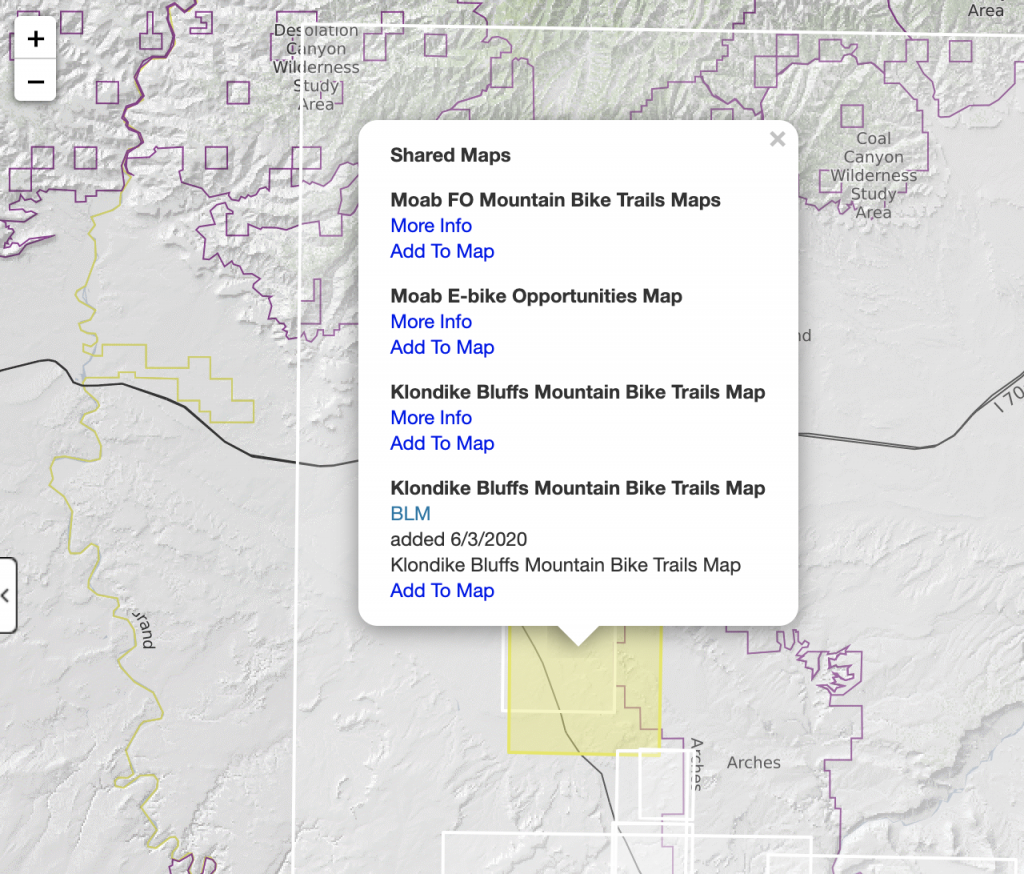
Task: Add the BLM Klondike Bluffs map to the map
Action: (442, 590)
